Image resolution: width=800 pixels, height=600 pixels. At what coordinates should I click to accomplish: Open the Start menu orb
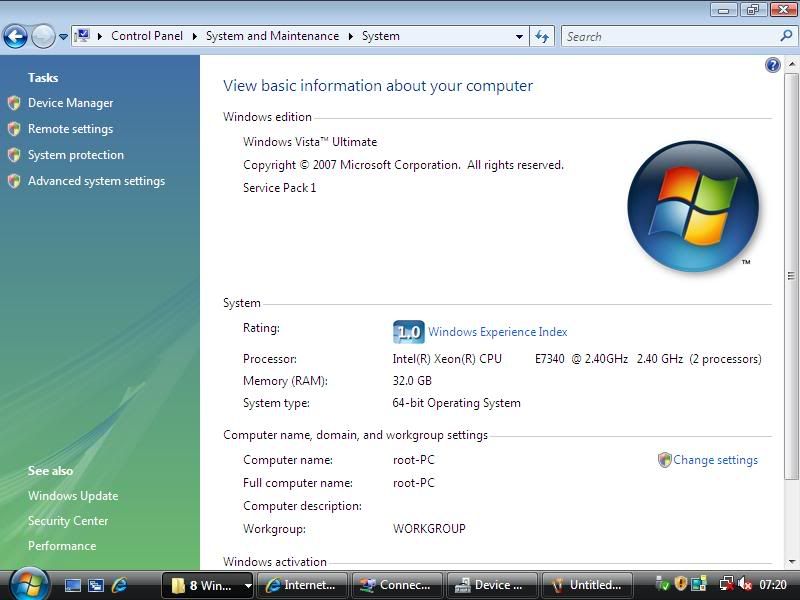(30, 584)
